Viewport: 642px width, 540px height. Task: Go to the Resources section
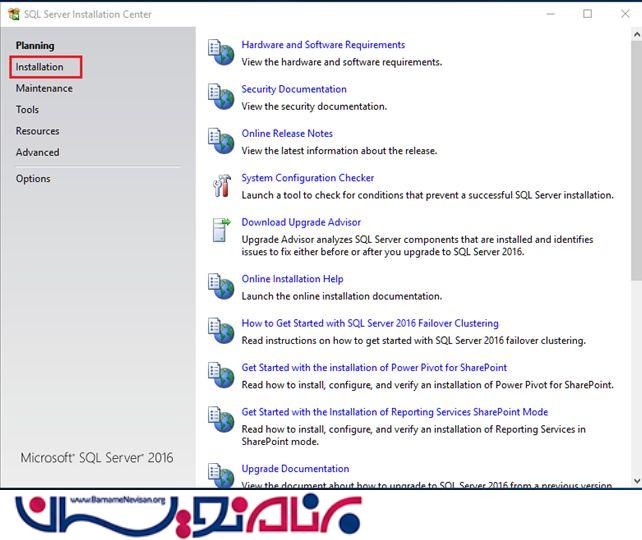pyautogui.click(x=37, y=131)
